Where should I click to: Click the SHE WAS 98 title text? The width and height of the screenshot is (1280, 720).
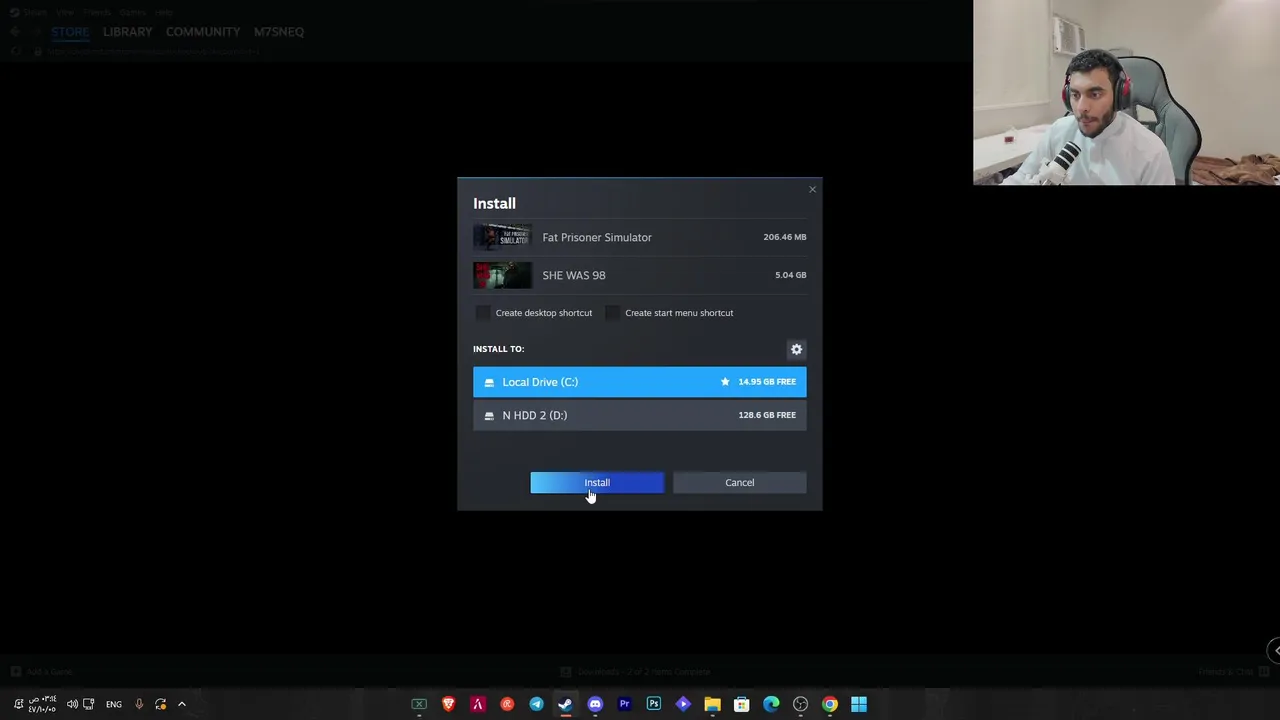click(574, 275)
